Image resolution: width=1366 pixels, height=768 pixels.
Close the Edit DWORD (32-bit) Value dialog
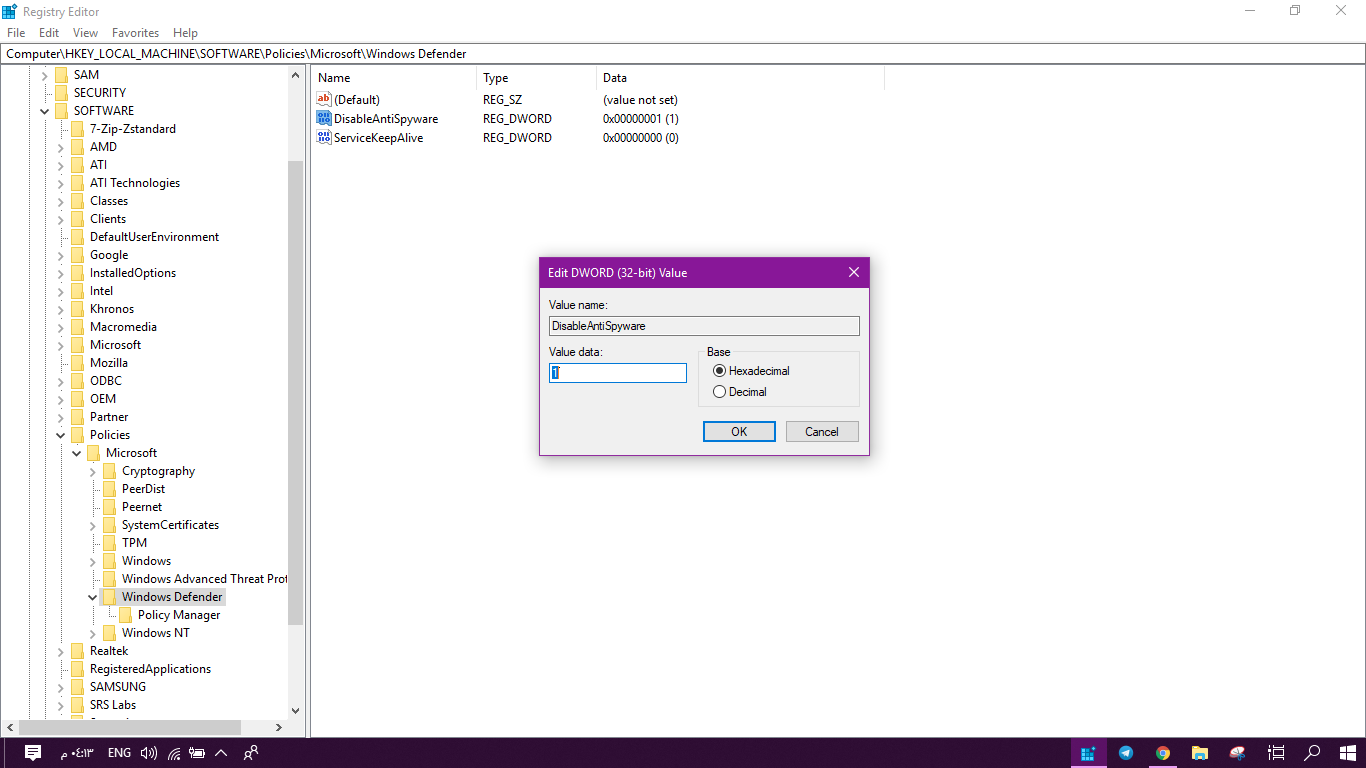pos(854,272)
